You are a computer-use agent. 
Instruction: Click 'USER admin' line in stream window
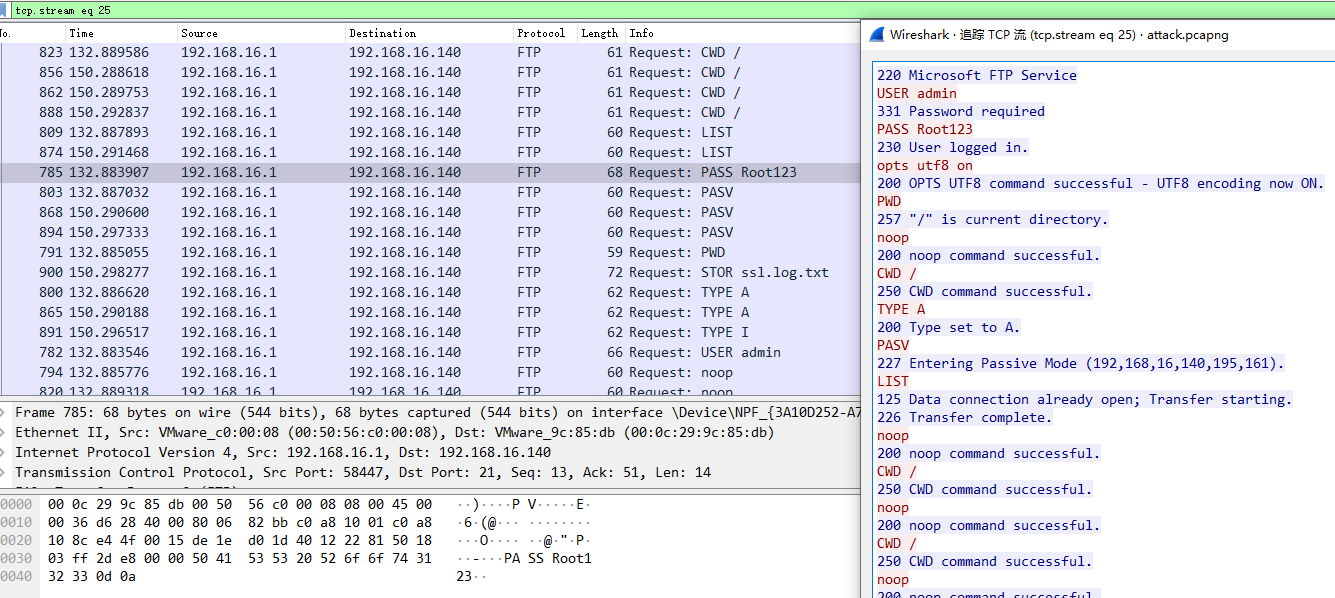tap(917, 93)
